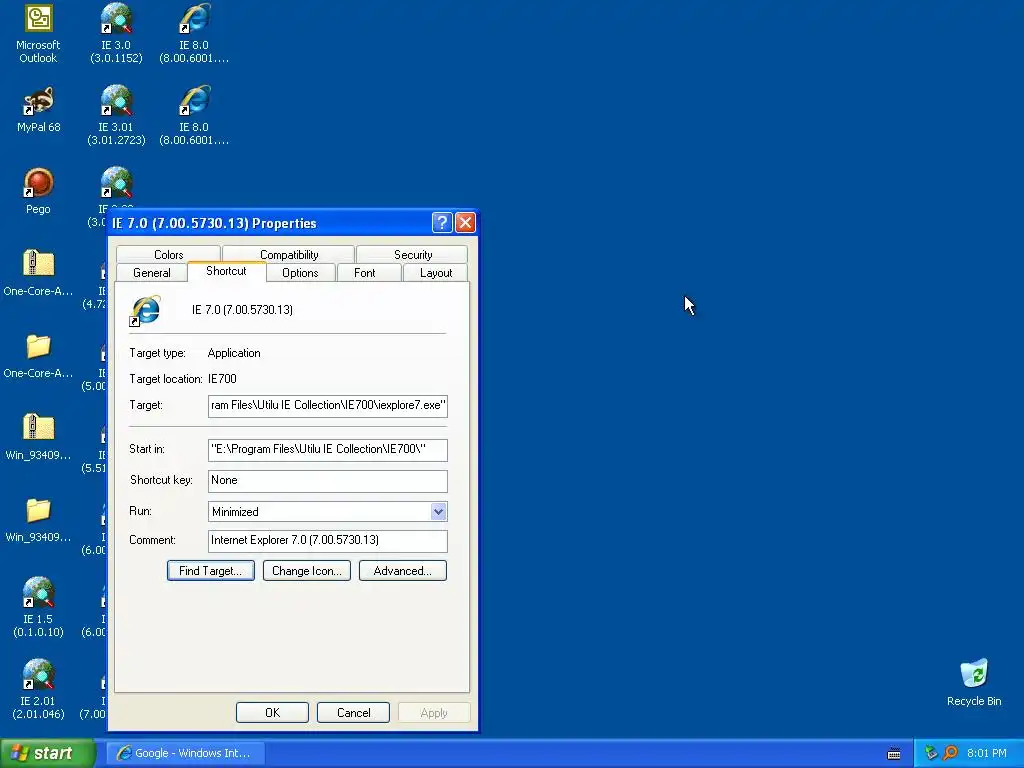Close the IE 7.0 Properties dialog
Image resolution: width=1024 pixels, height=768 pixels.
point(465,223)
